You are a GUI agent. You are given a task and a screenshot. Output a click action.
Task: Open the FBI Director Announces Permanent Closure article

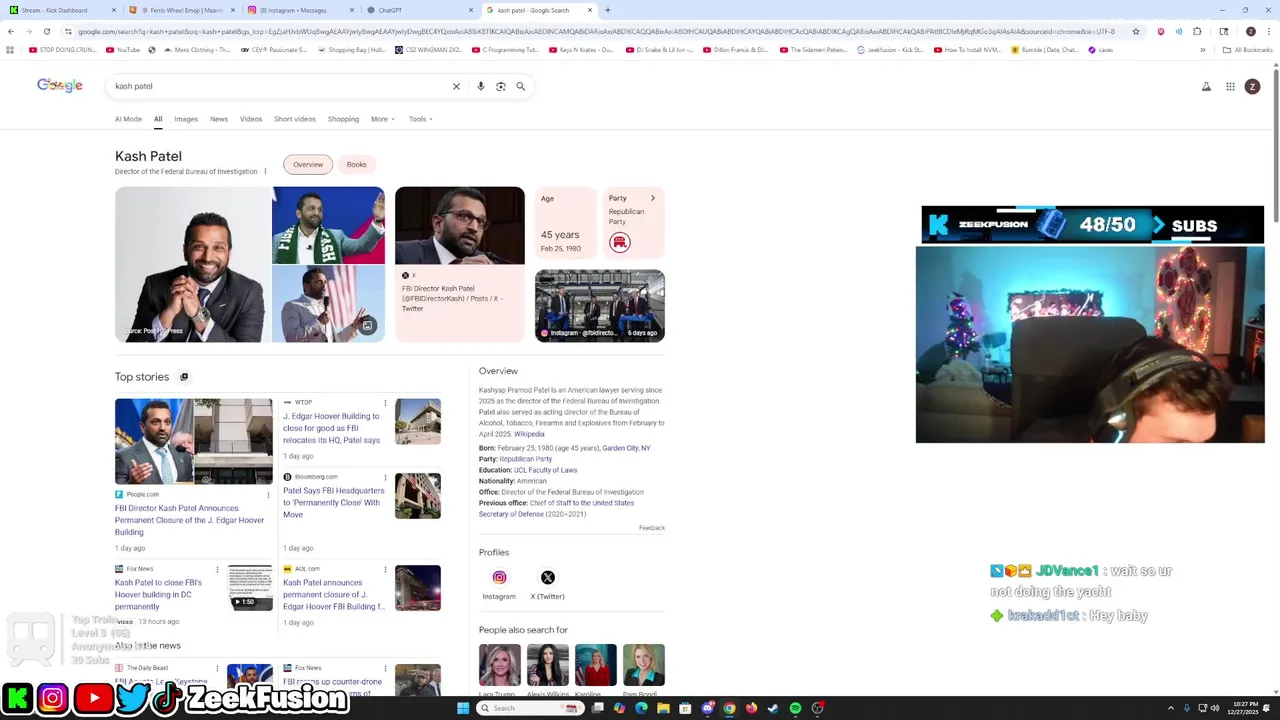(190, 520)
